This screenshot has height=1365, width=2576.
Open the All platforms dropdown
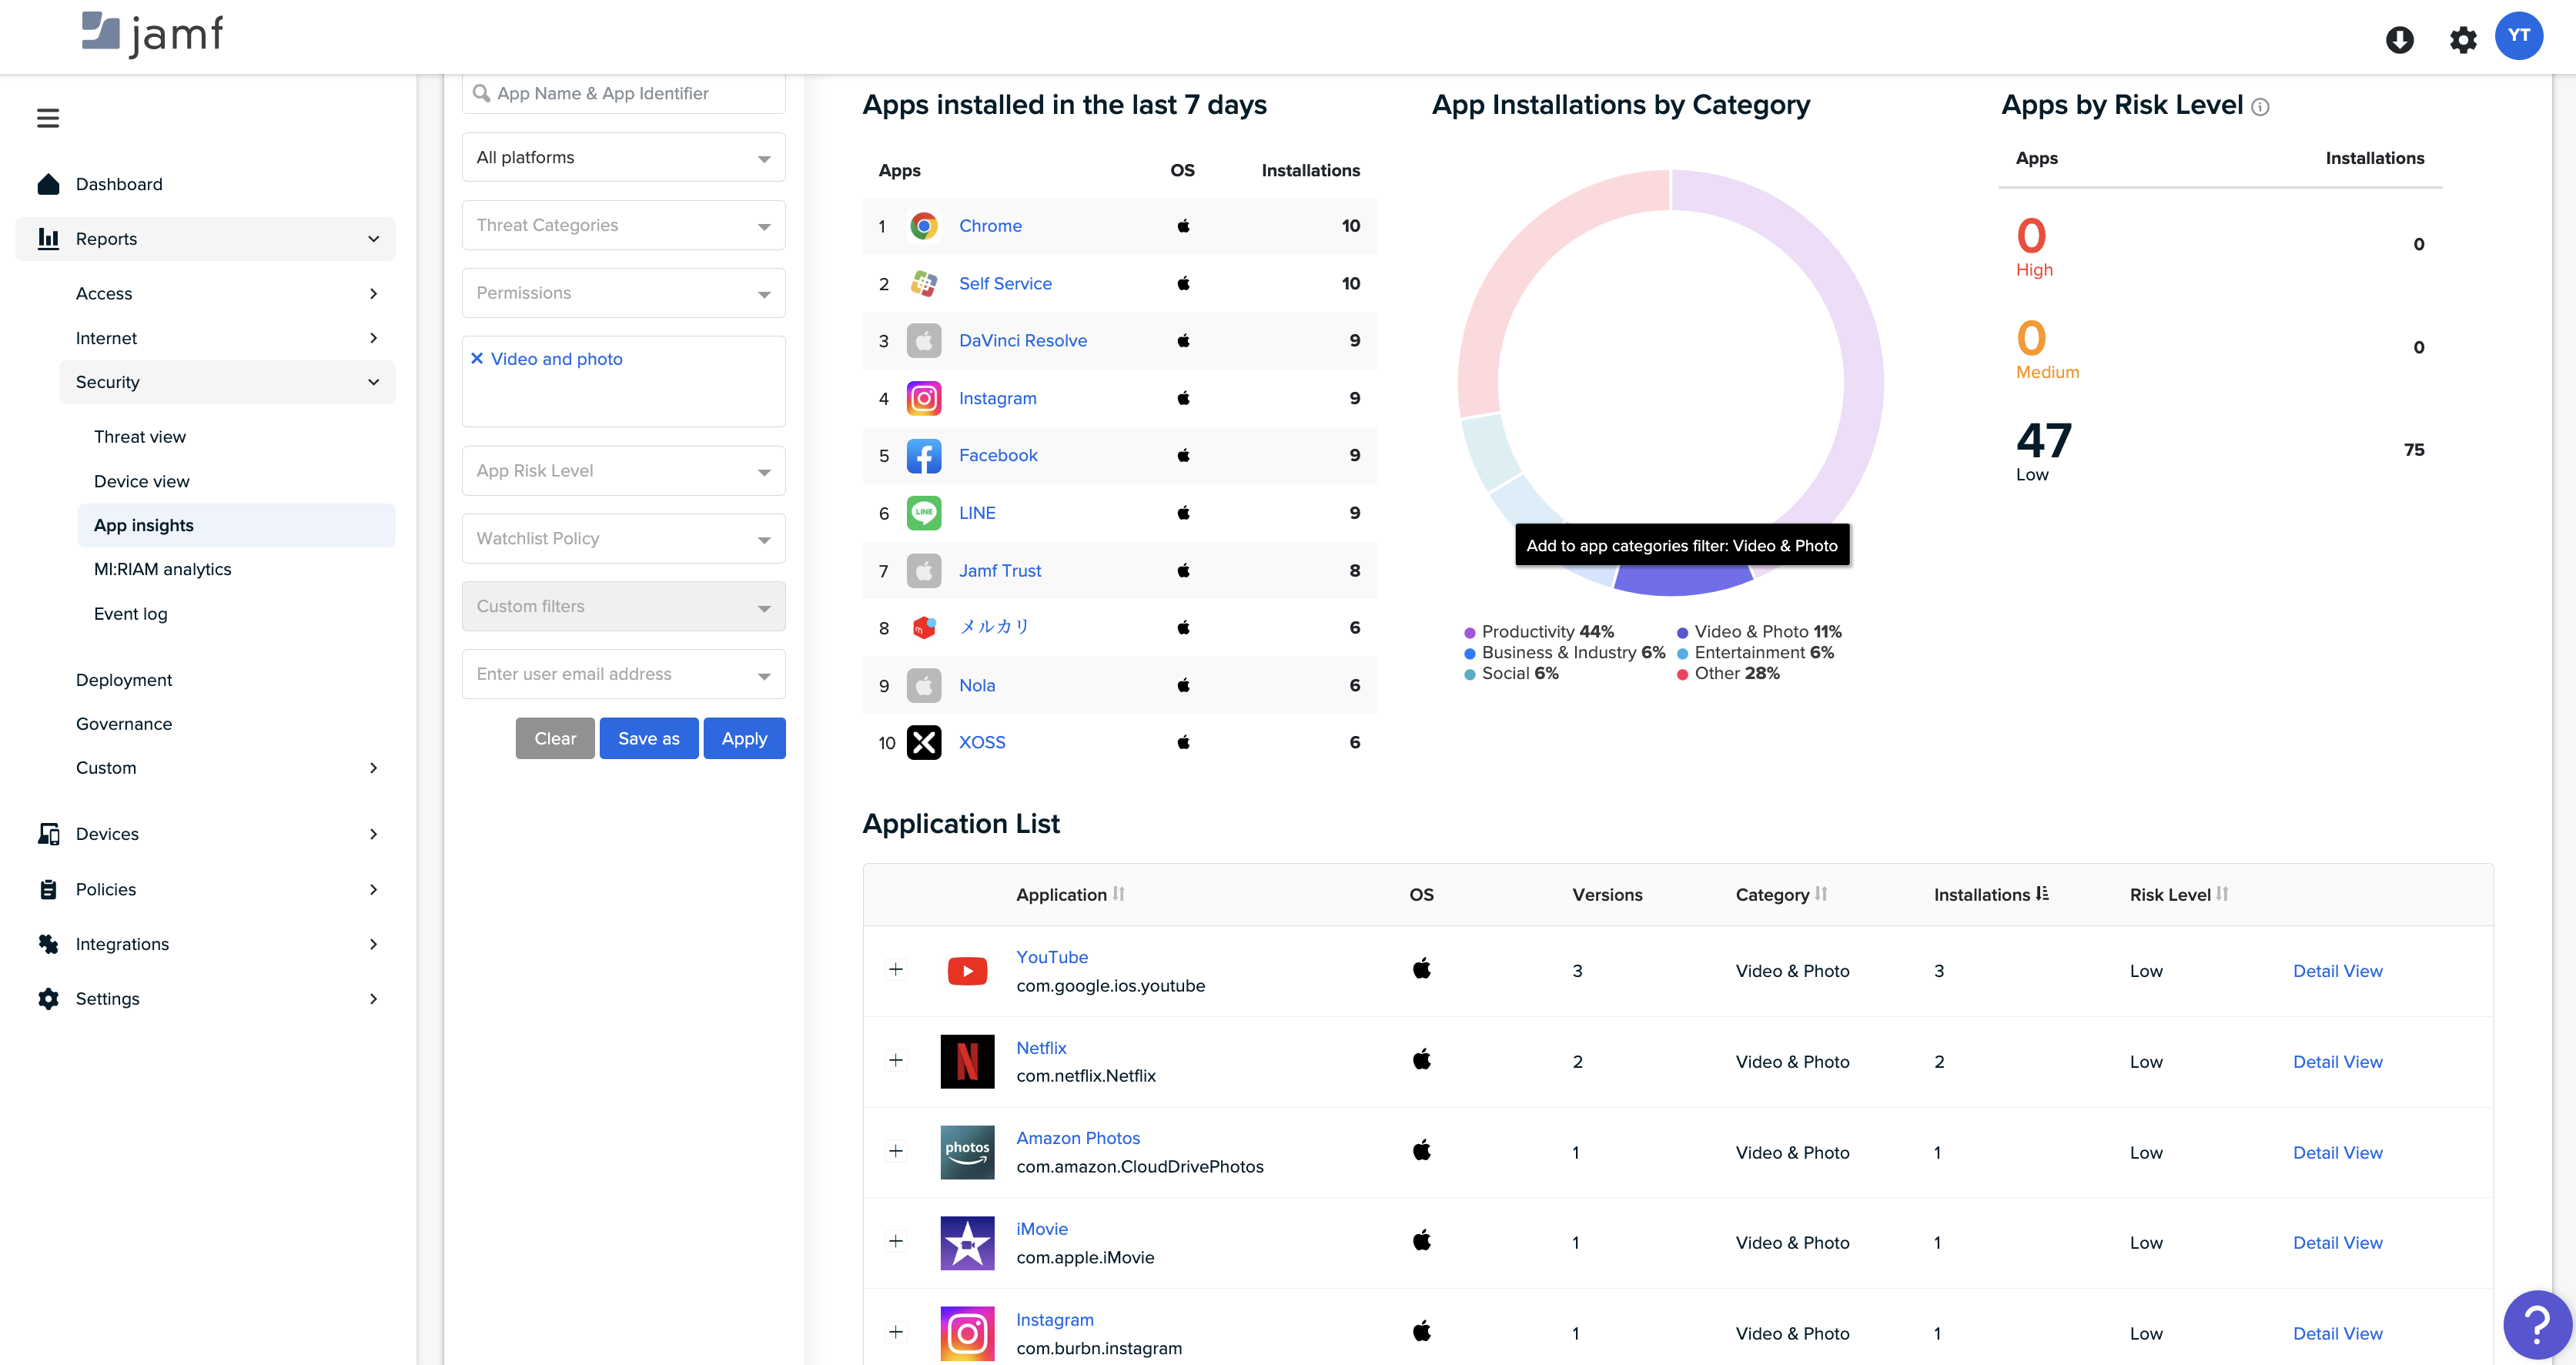(623, 157)
